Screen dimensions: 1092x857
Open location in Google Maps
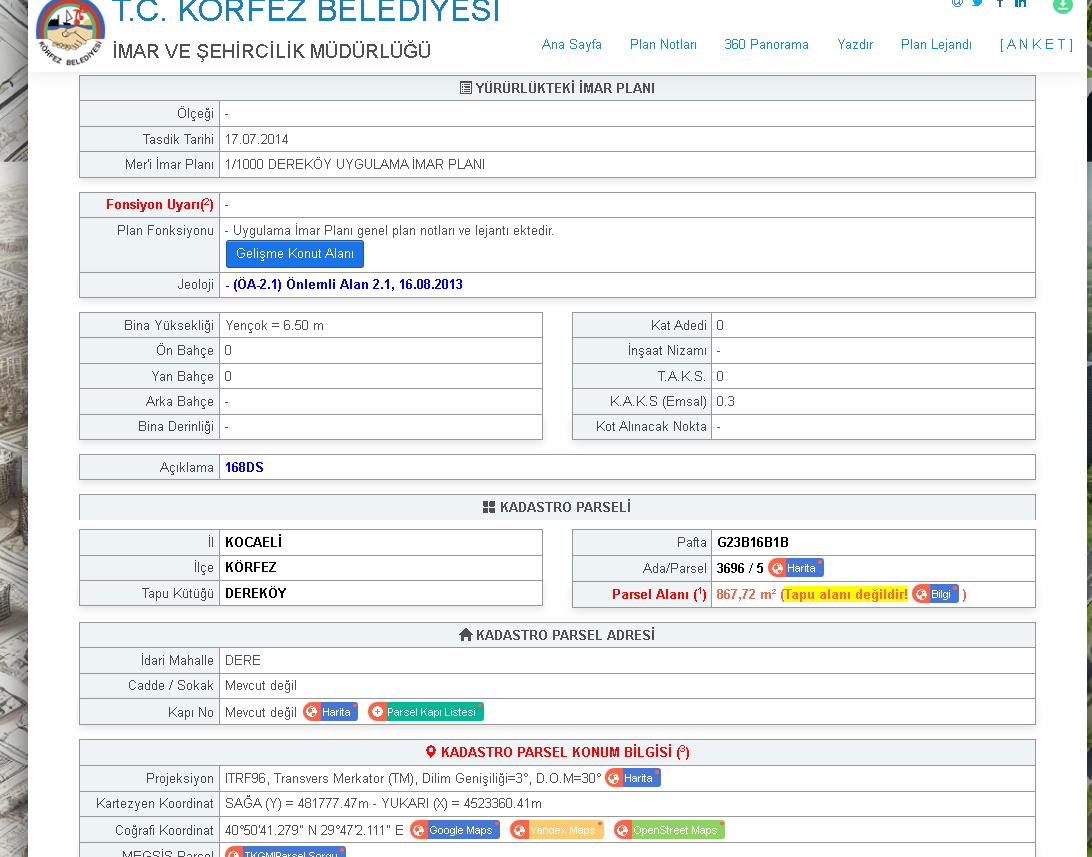[x=455, y=830]
